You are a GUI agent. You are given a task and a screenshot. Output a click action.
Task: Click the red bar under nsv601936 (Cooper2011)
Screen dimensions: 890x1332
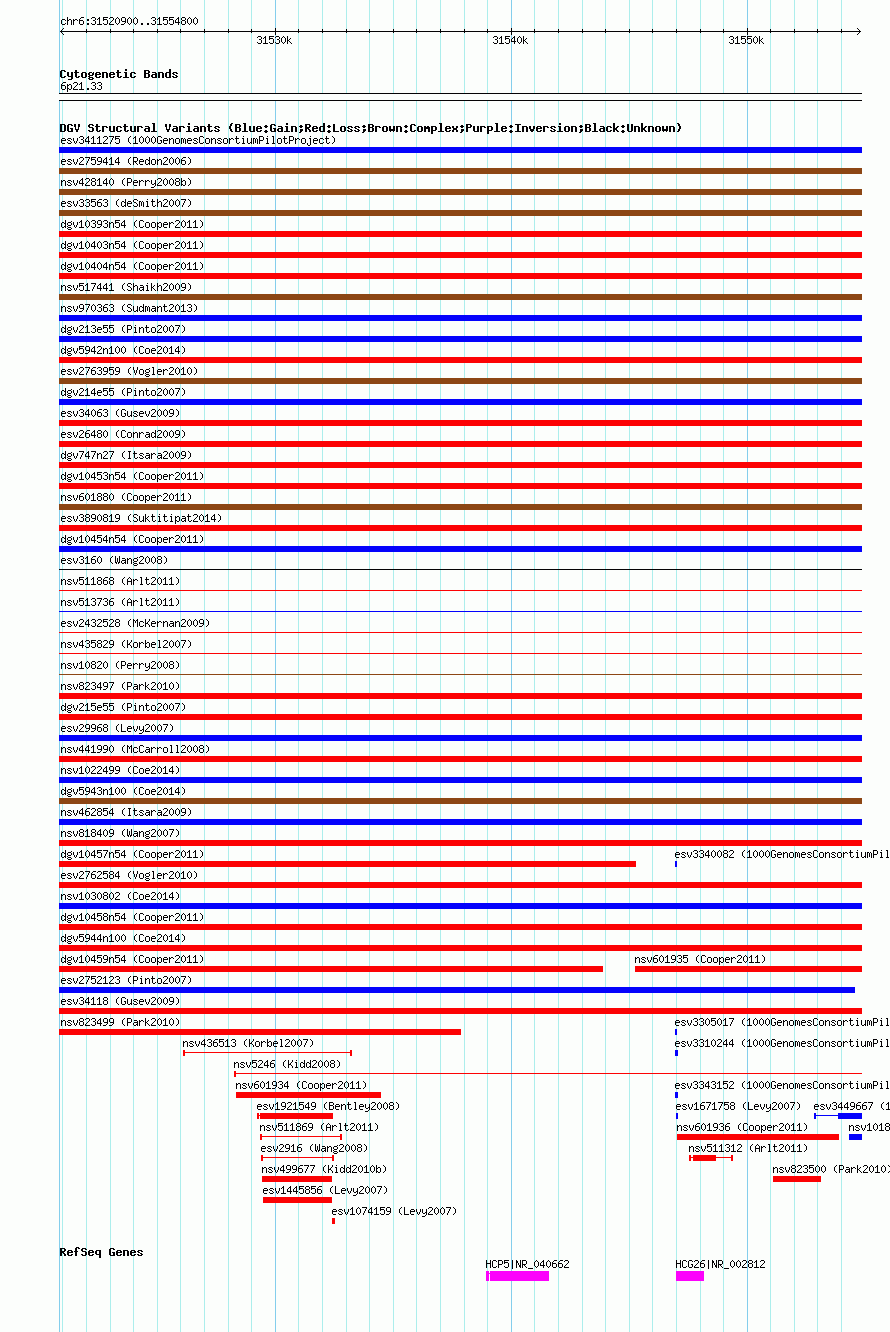758,1137
